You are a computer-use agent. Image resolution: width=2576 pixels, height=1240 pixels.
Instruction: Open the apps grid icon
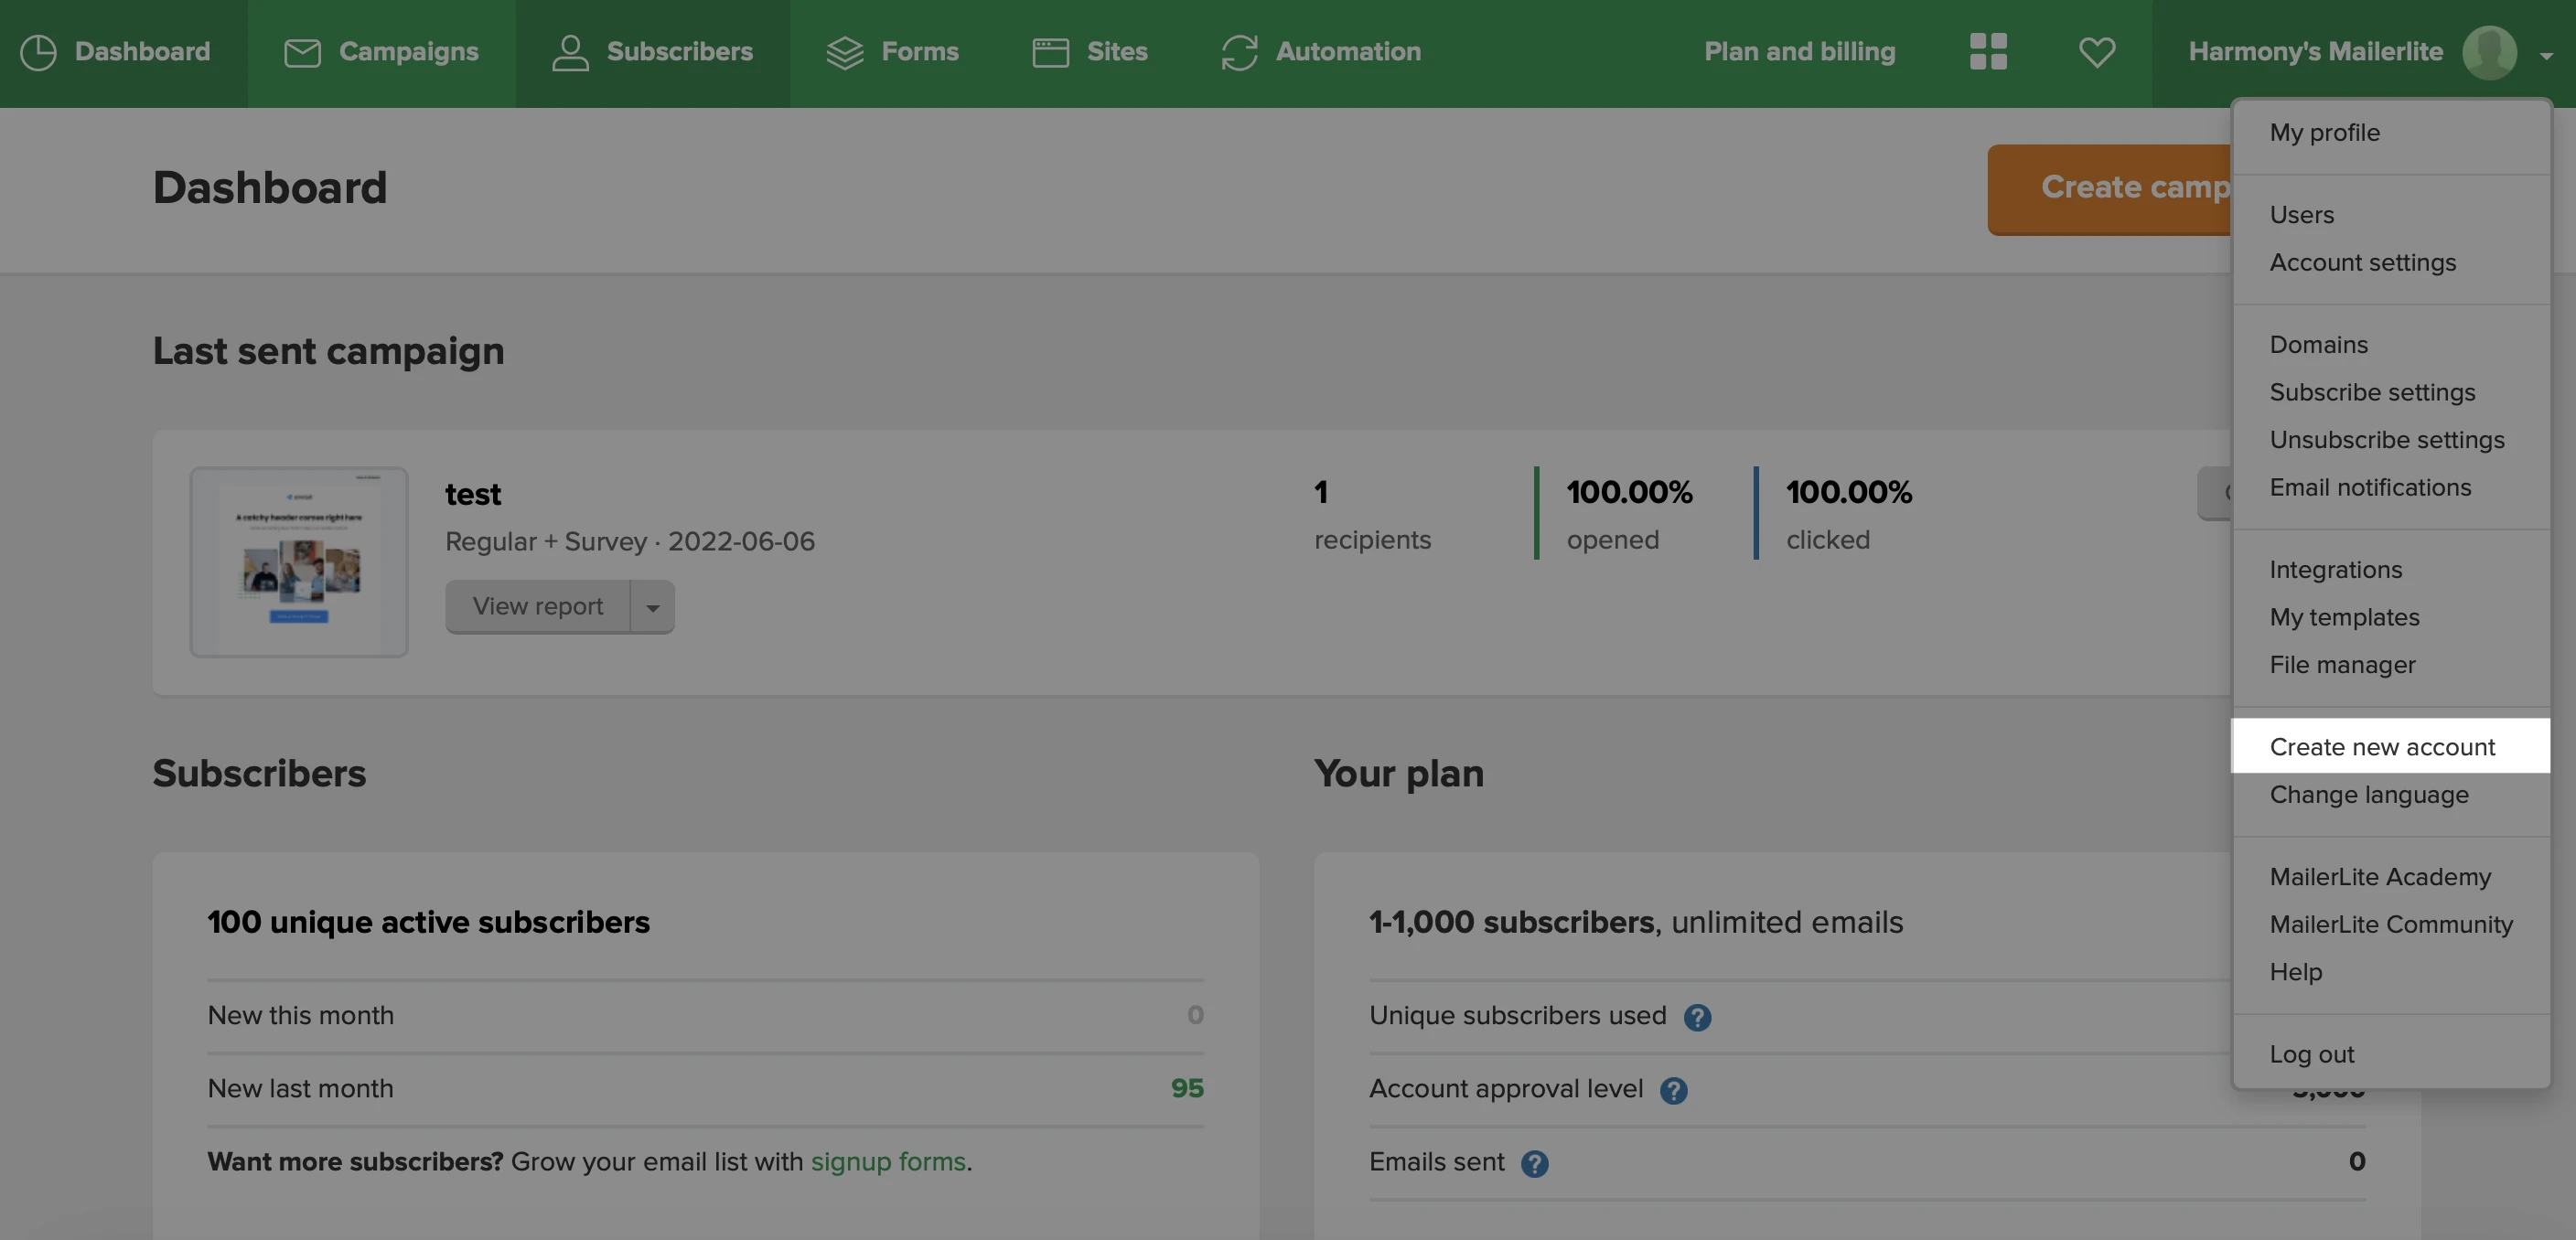1988,52
